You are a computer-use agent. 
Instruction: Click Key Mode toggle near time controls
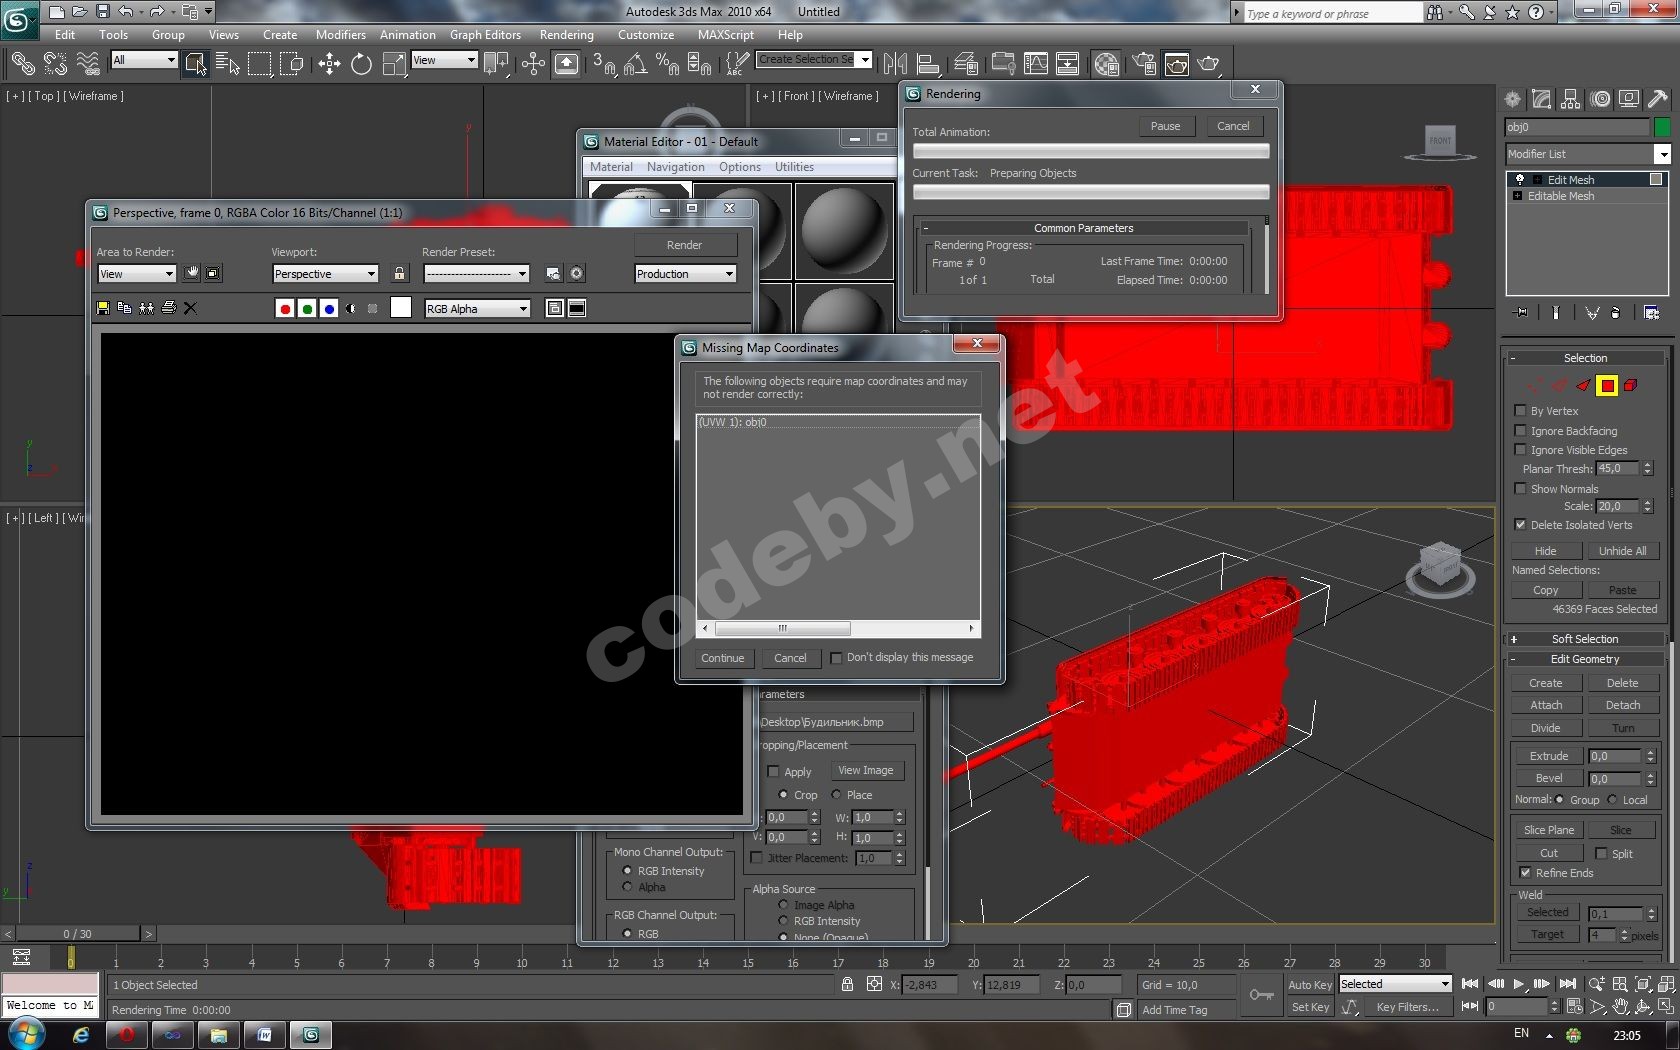[1470, 1006]
